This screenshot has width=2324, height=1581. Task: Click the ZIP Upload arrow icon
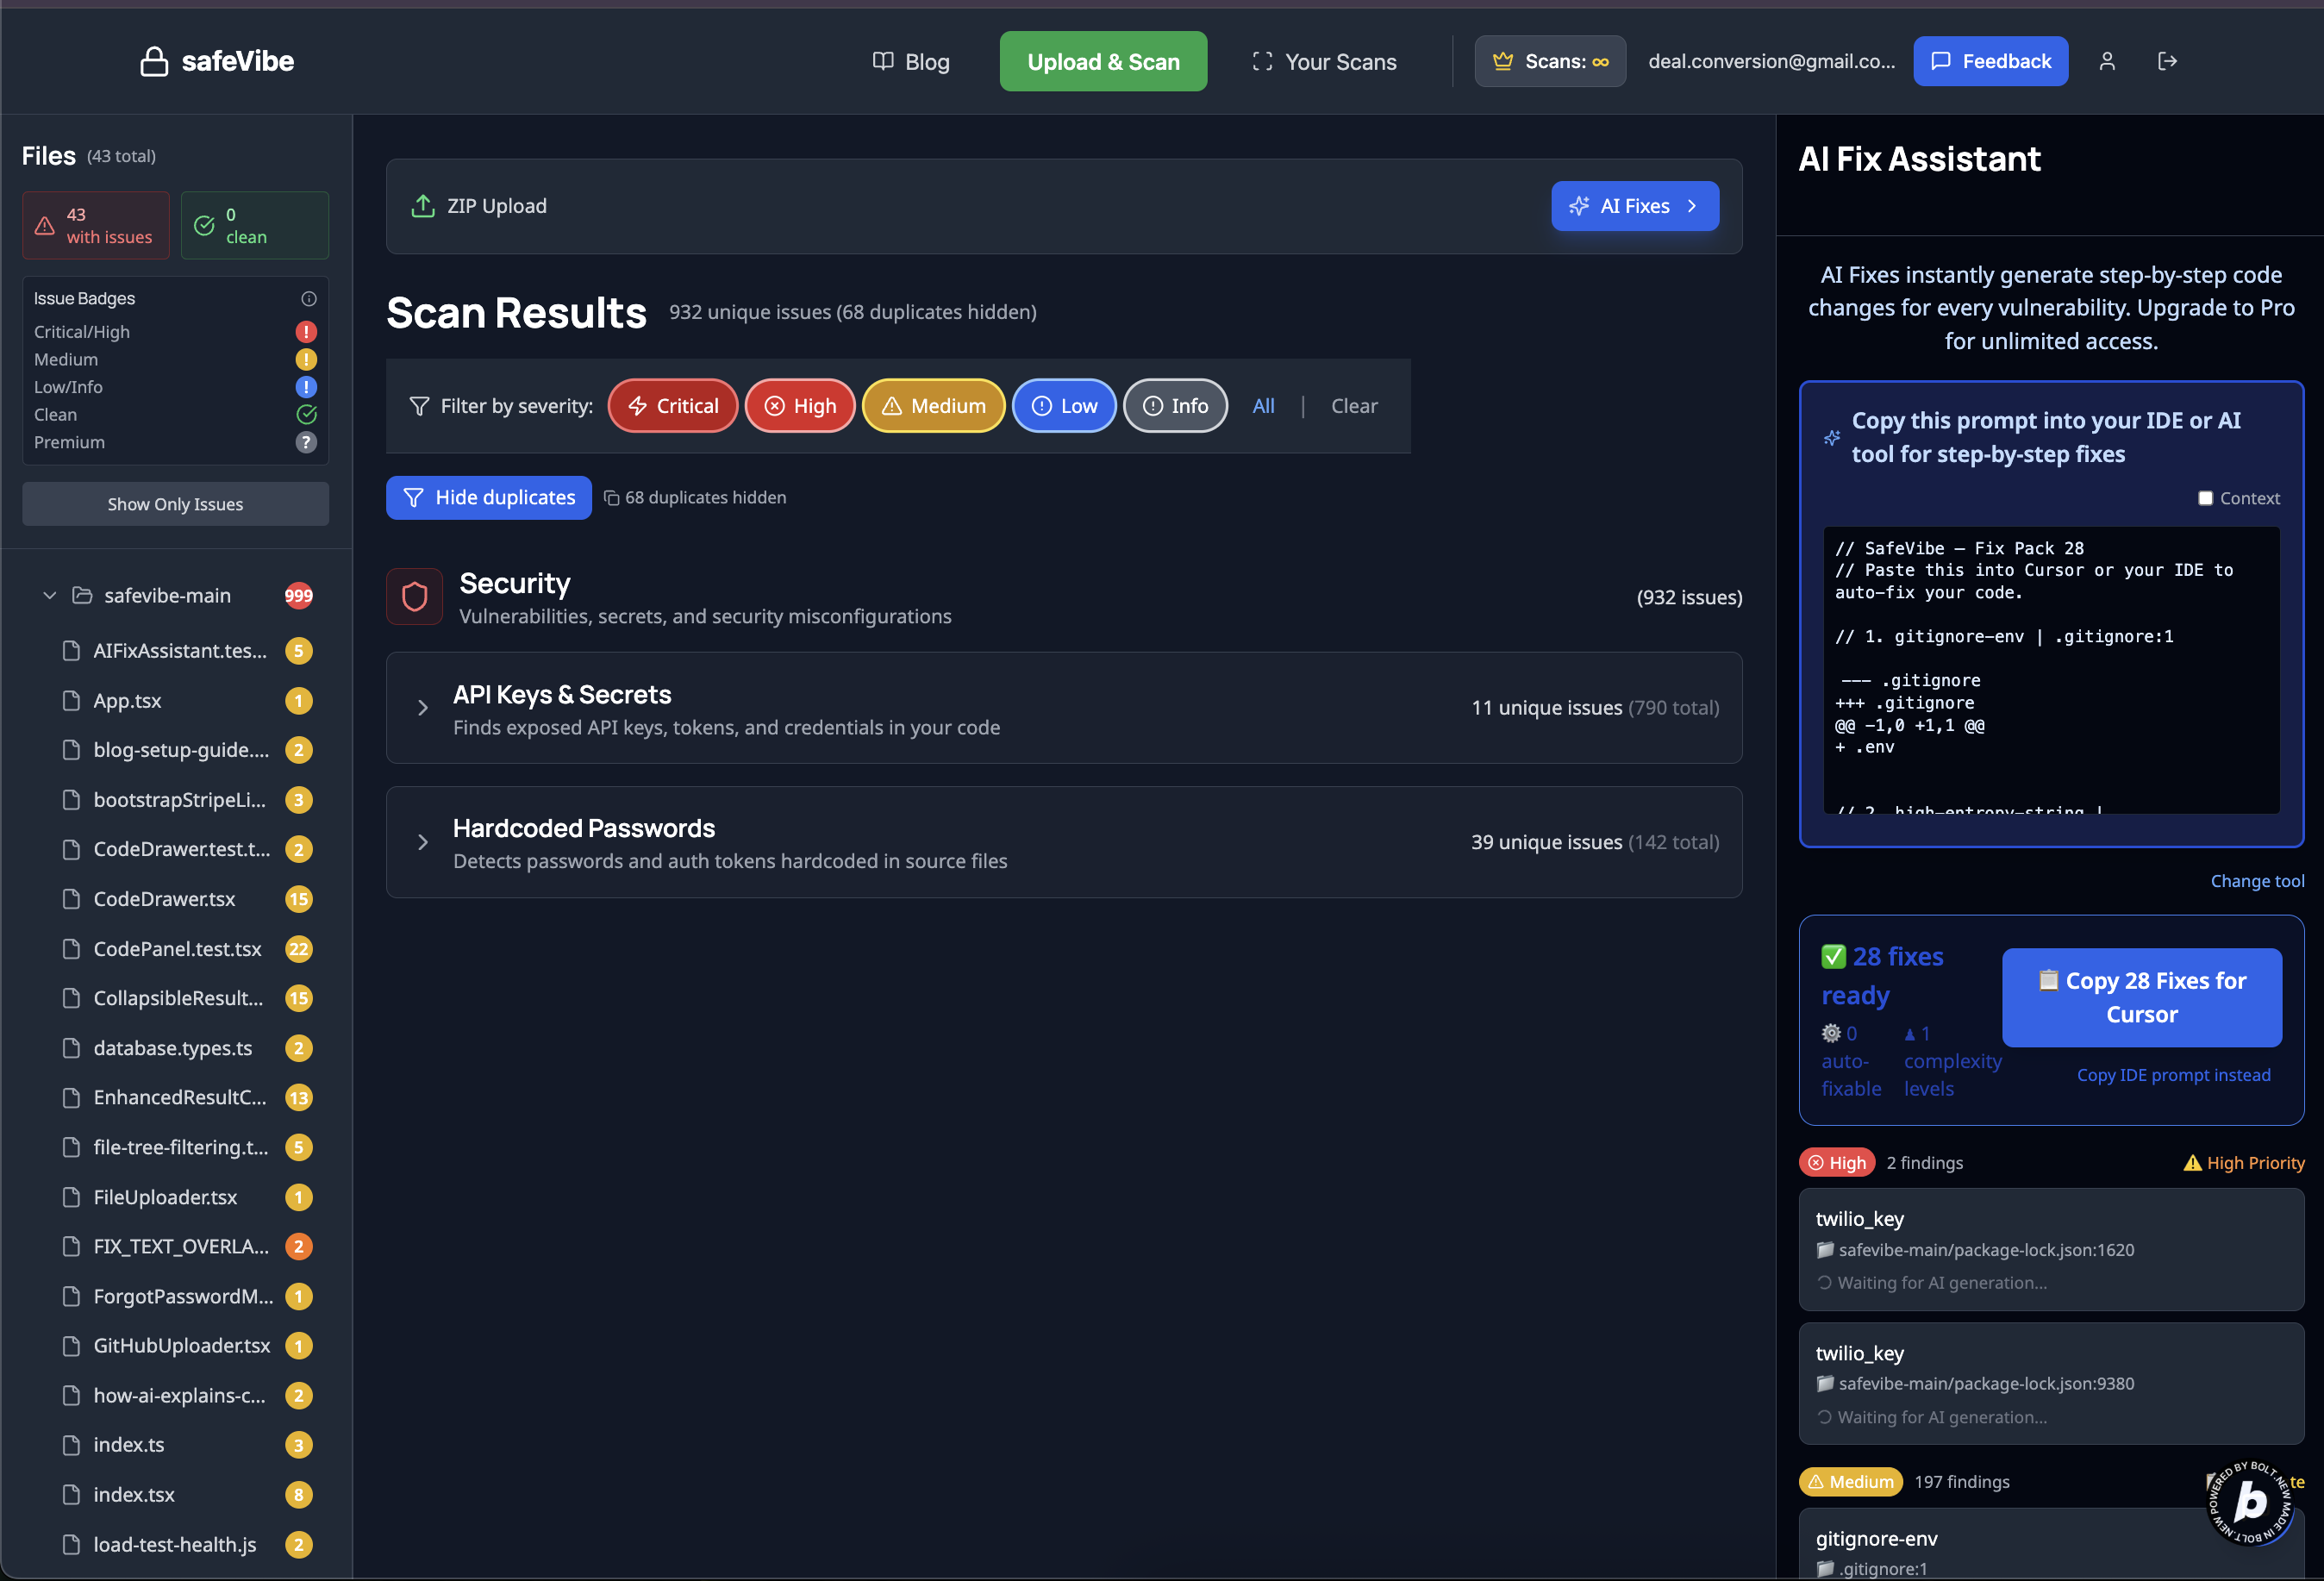423,206
